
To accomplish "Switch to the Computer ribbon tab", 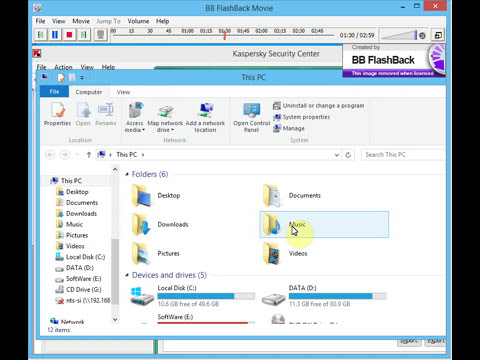I will coord(89,92).
